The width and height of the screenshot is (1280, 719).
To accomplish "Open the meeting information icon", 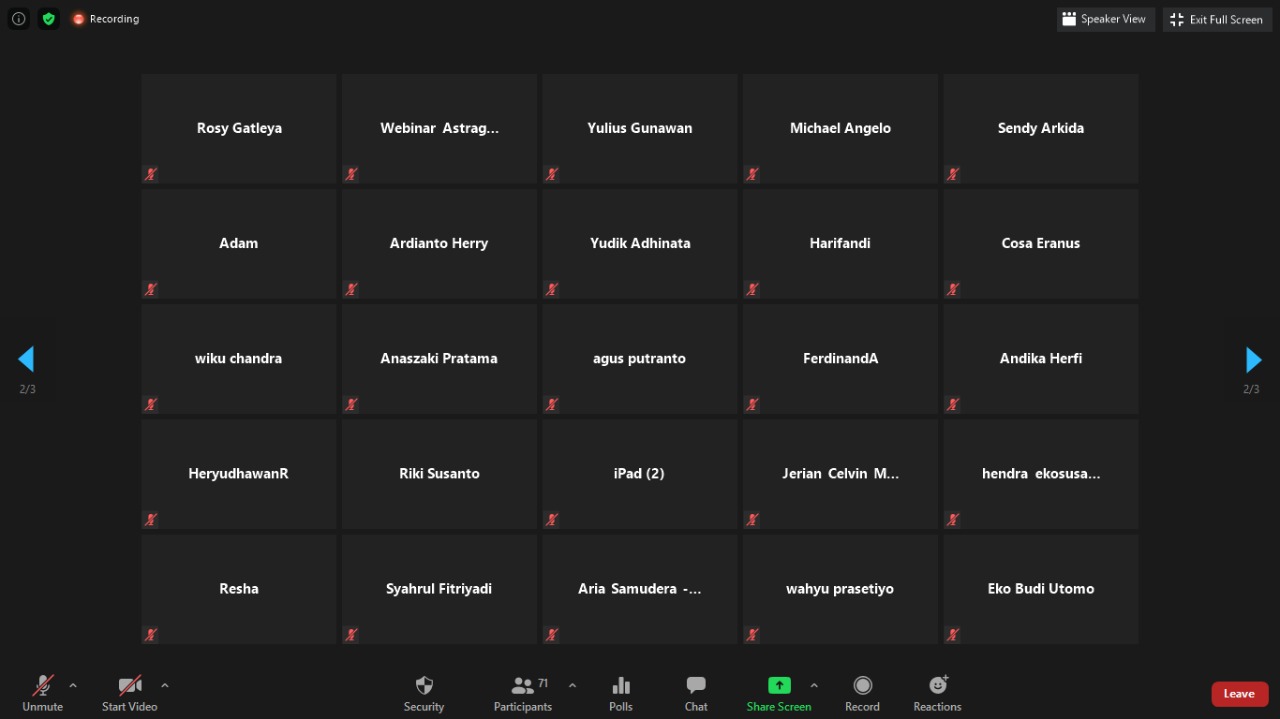I will [18, 19].
